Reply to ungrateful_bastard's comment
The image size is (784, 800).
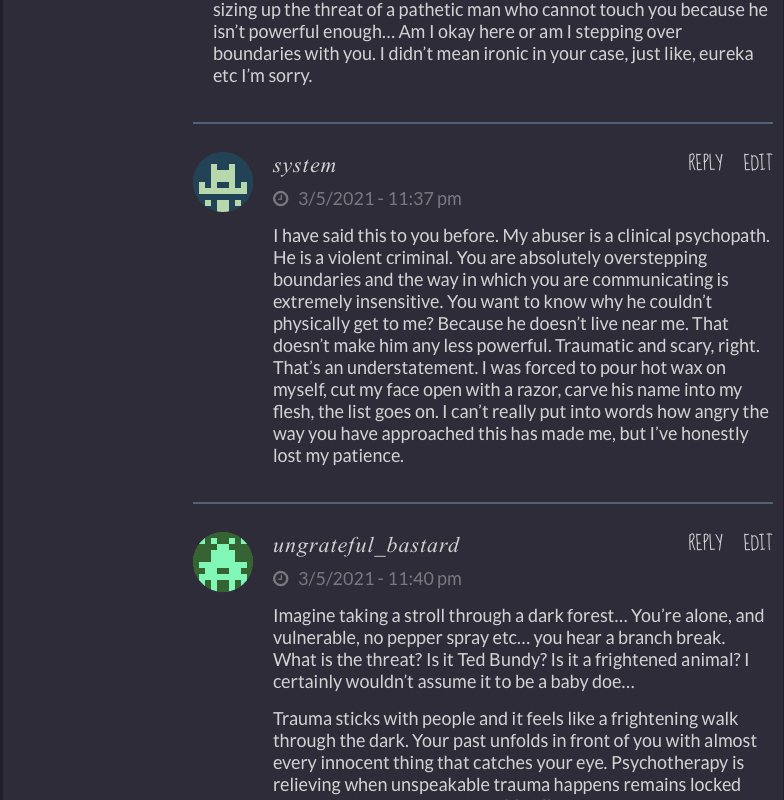(x=705, y=543)
